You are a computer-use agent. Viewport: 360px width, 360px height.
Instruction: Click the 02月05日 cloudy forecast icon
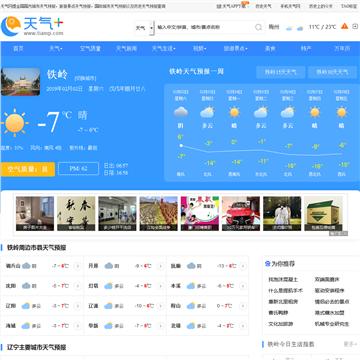(x=261, y=112)
